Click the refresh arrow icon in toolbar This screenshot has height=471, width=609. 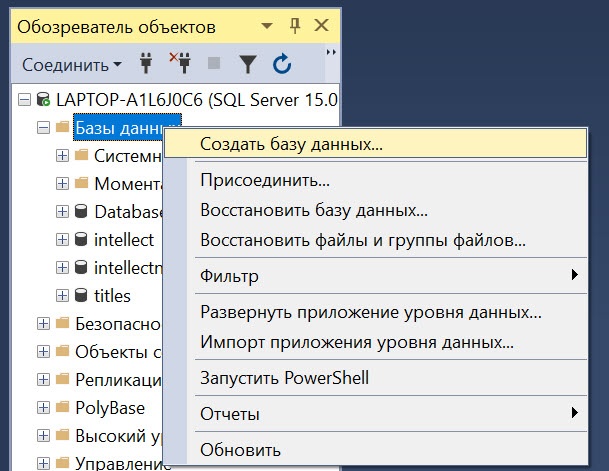tap(282, 65)
